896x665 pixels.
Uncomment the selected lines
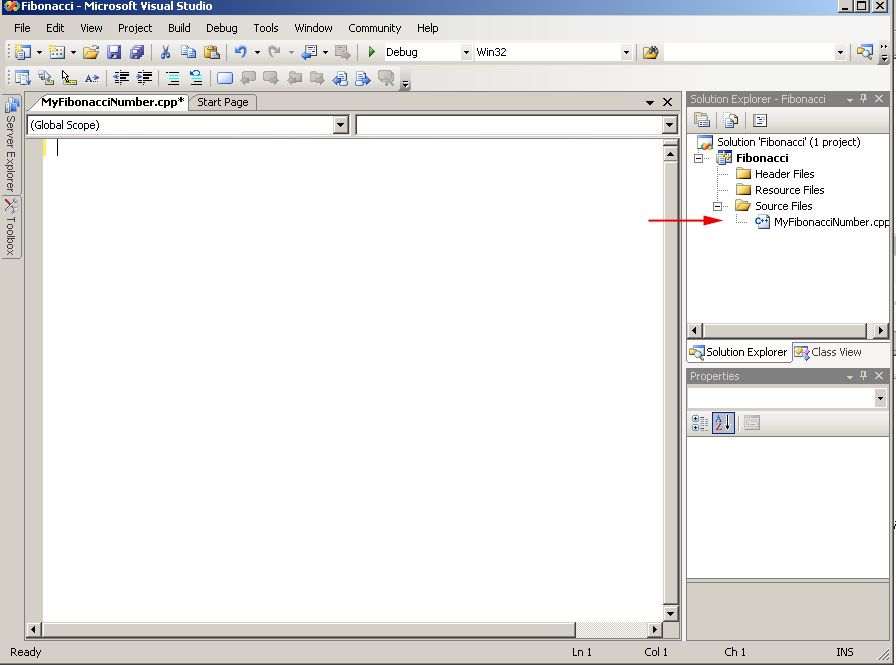pos(196,78)
